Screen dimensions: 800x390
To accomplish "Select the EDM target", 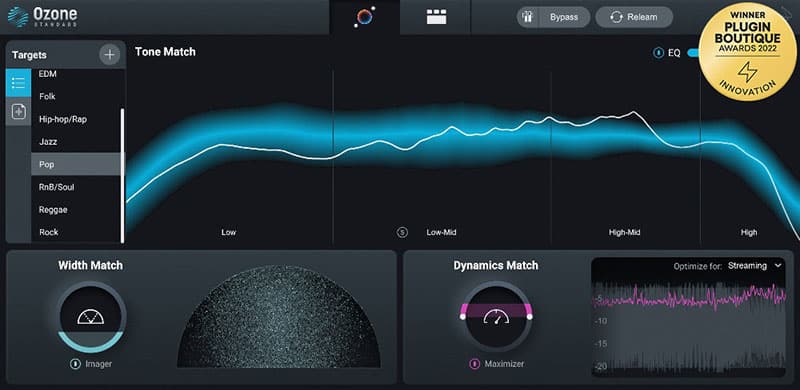I will [76, 75].
